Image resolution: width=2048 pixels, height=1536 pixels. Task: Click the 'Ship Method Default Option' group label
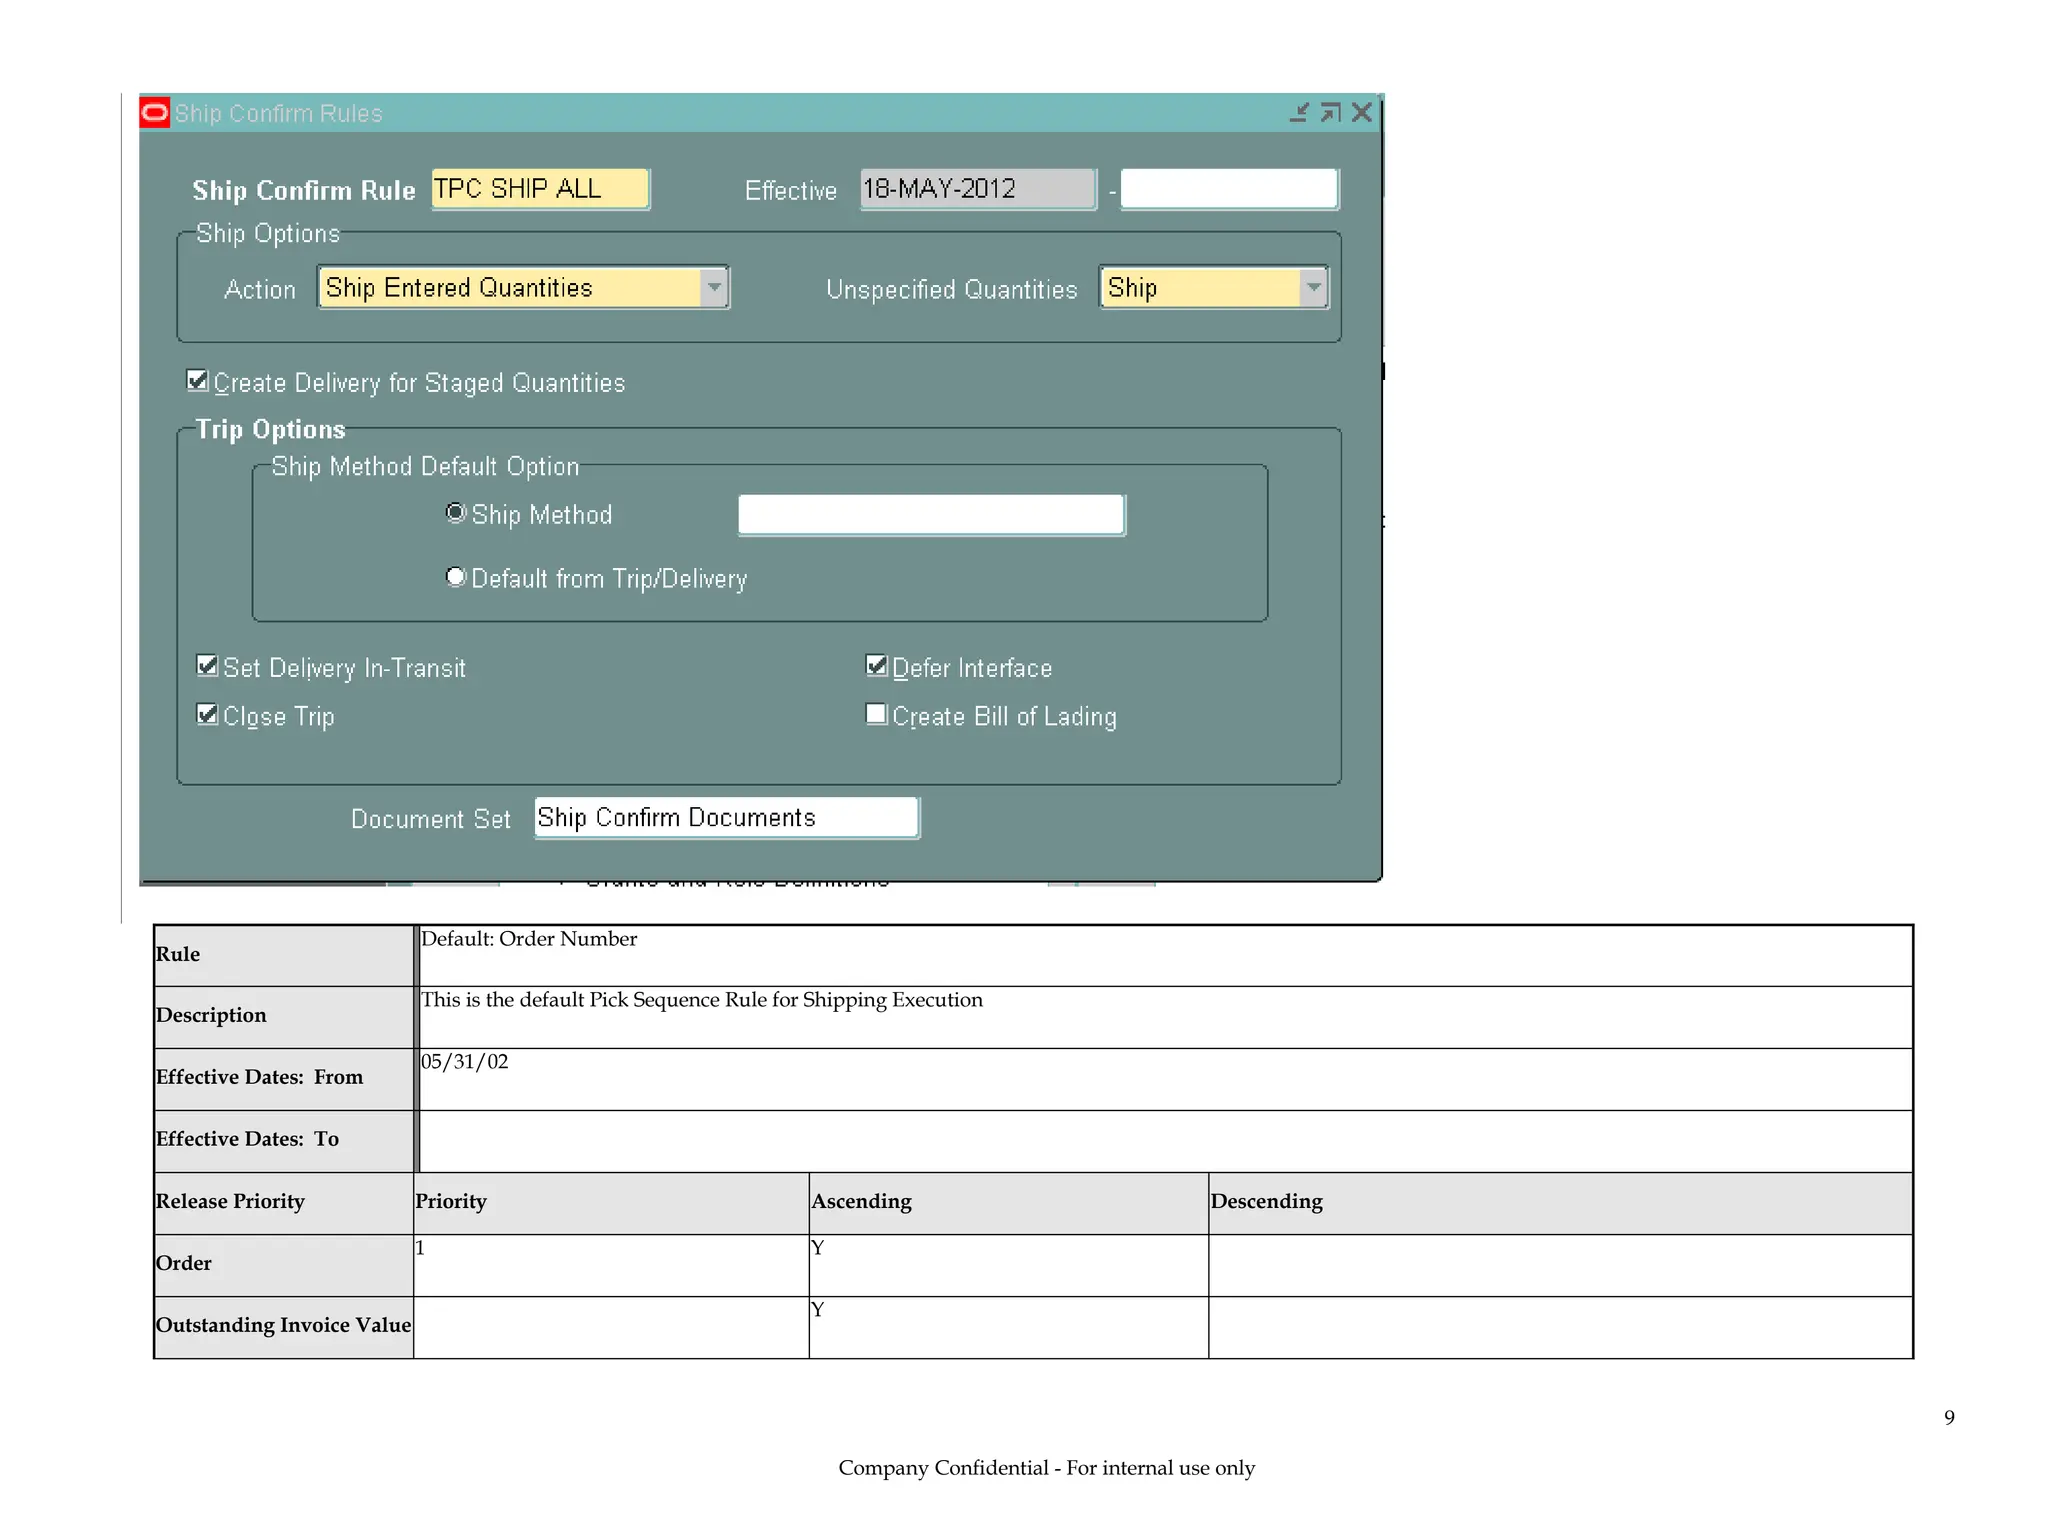click(425, 467)
